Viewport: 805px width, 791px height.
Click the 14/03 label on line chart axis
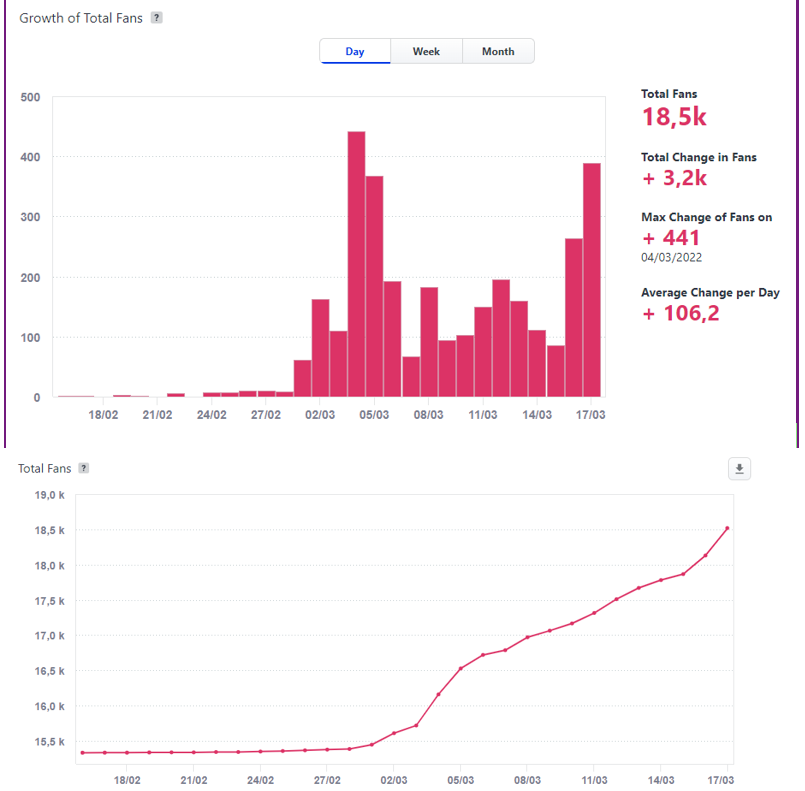[661, 780]
